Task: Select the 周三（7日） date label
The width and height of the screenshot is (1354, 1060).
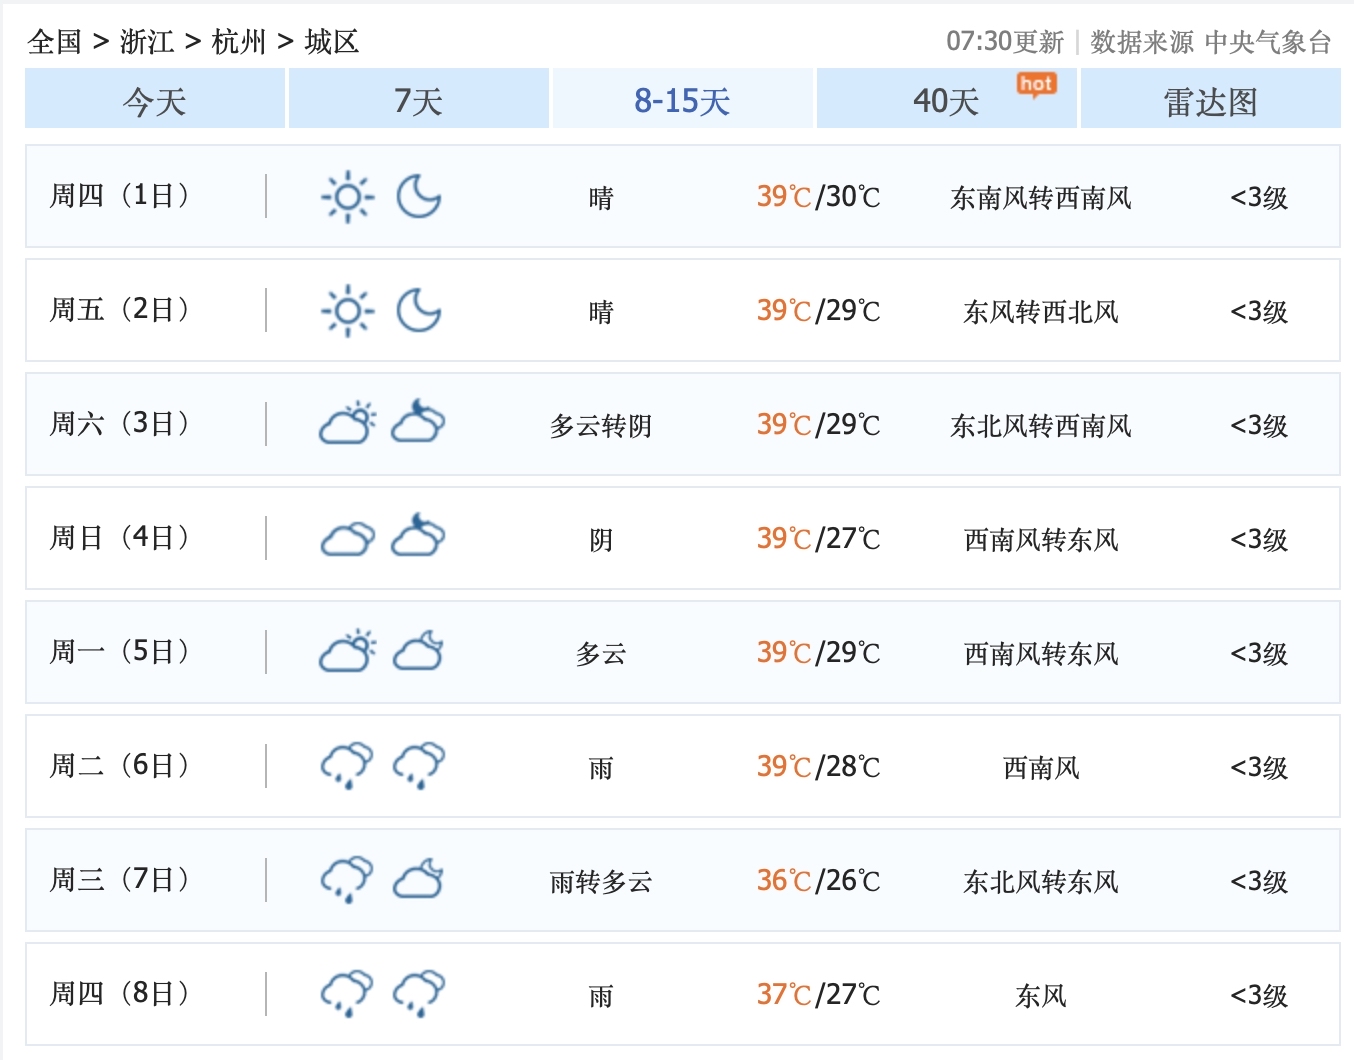Action: tap(119, 880)
